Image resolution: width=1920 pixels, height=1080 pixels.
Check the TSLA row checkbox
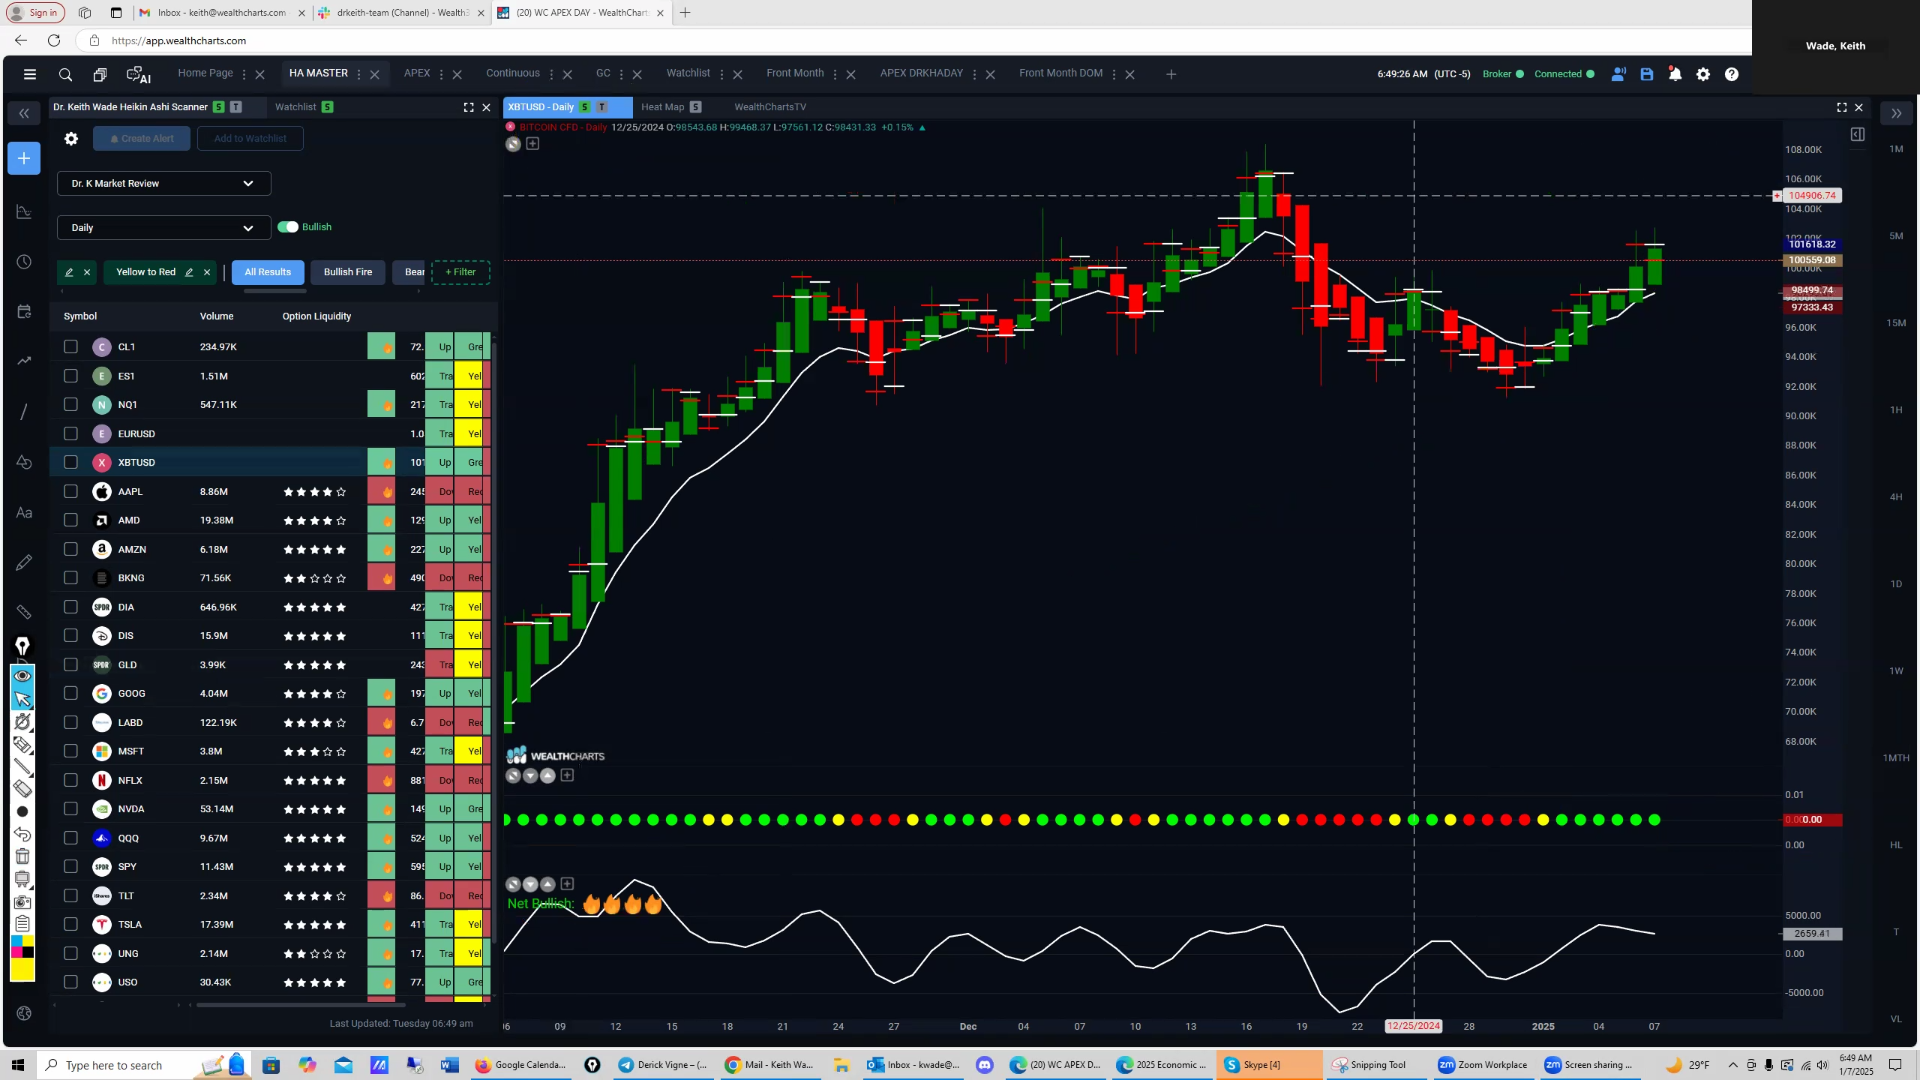coord(70,924)
